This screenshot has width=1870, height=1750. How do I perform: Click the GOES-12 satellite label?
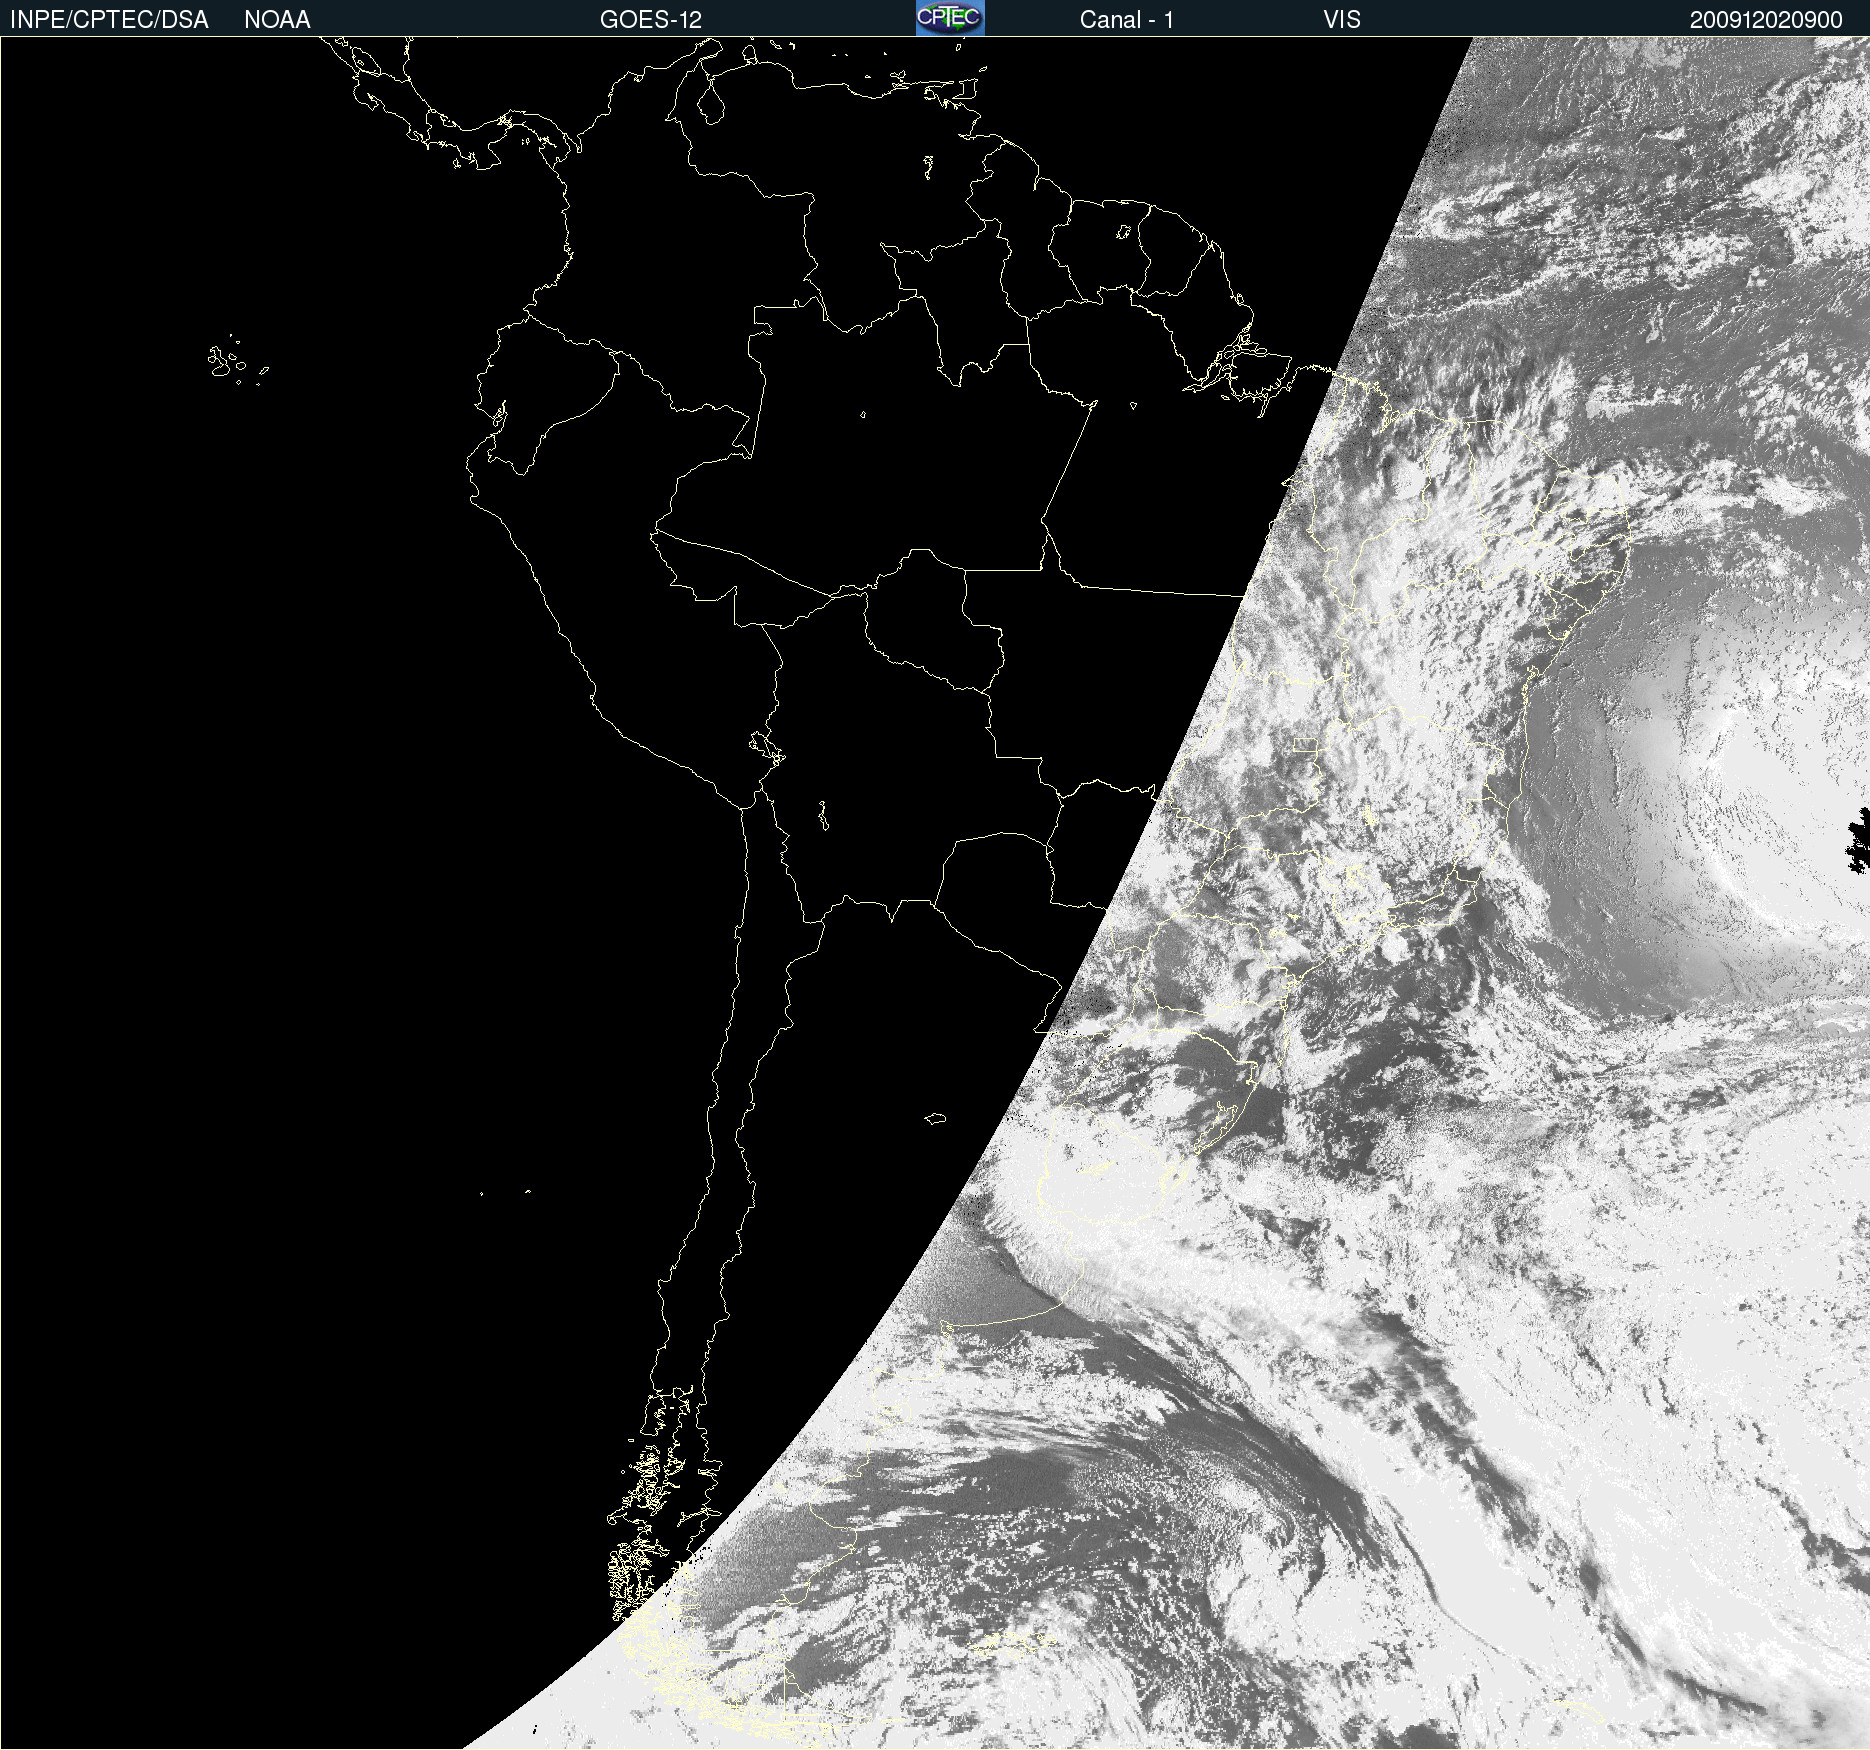click(x=651, y=20)
